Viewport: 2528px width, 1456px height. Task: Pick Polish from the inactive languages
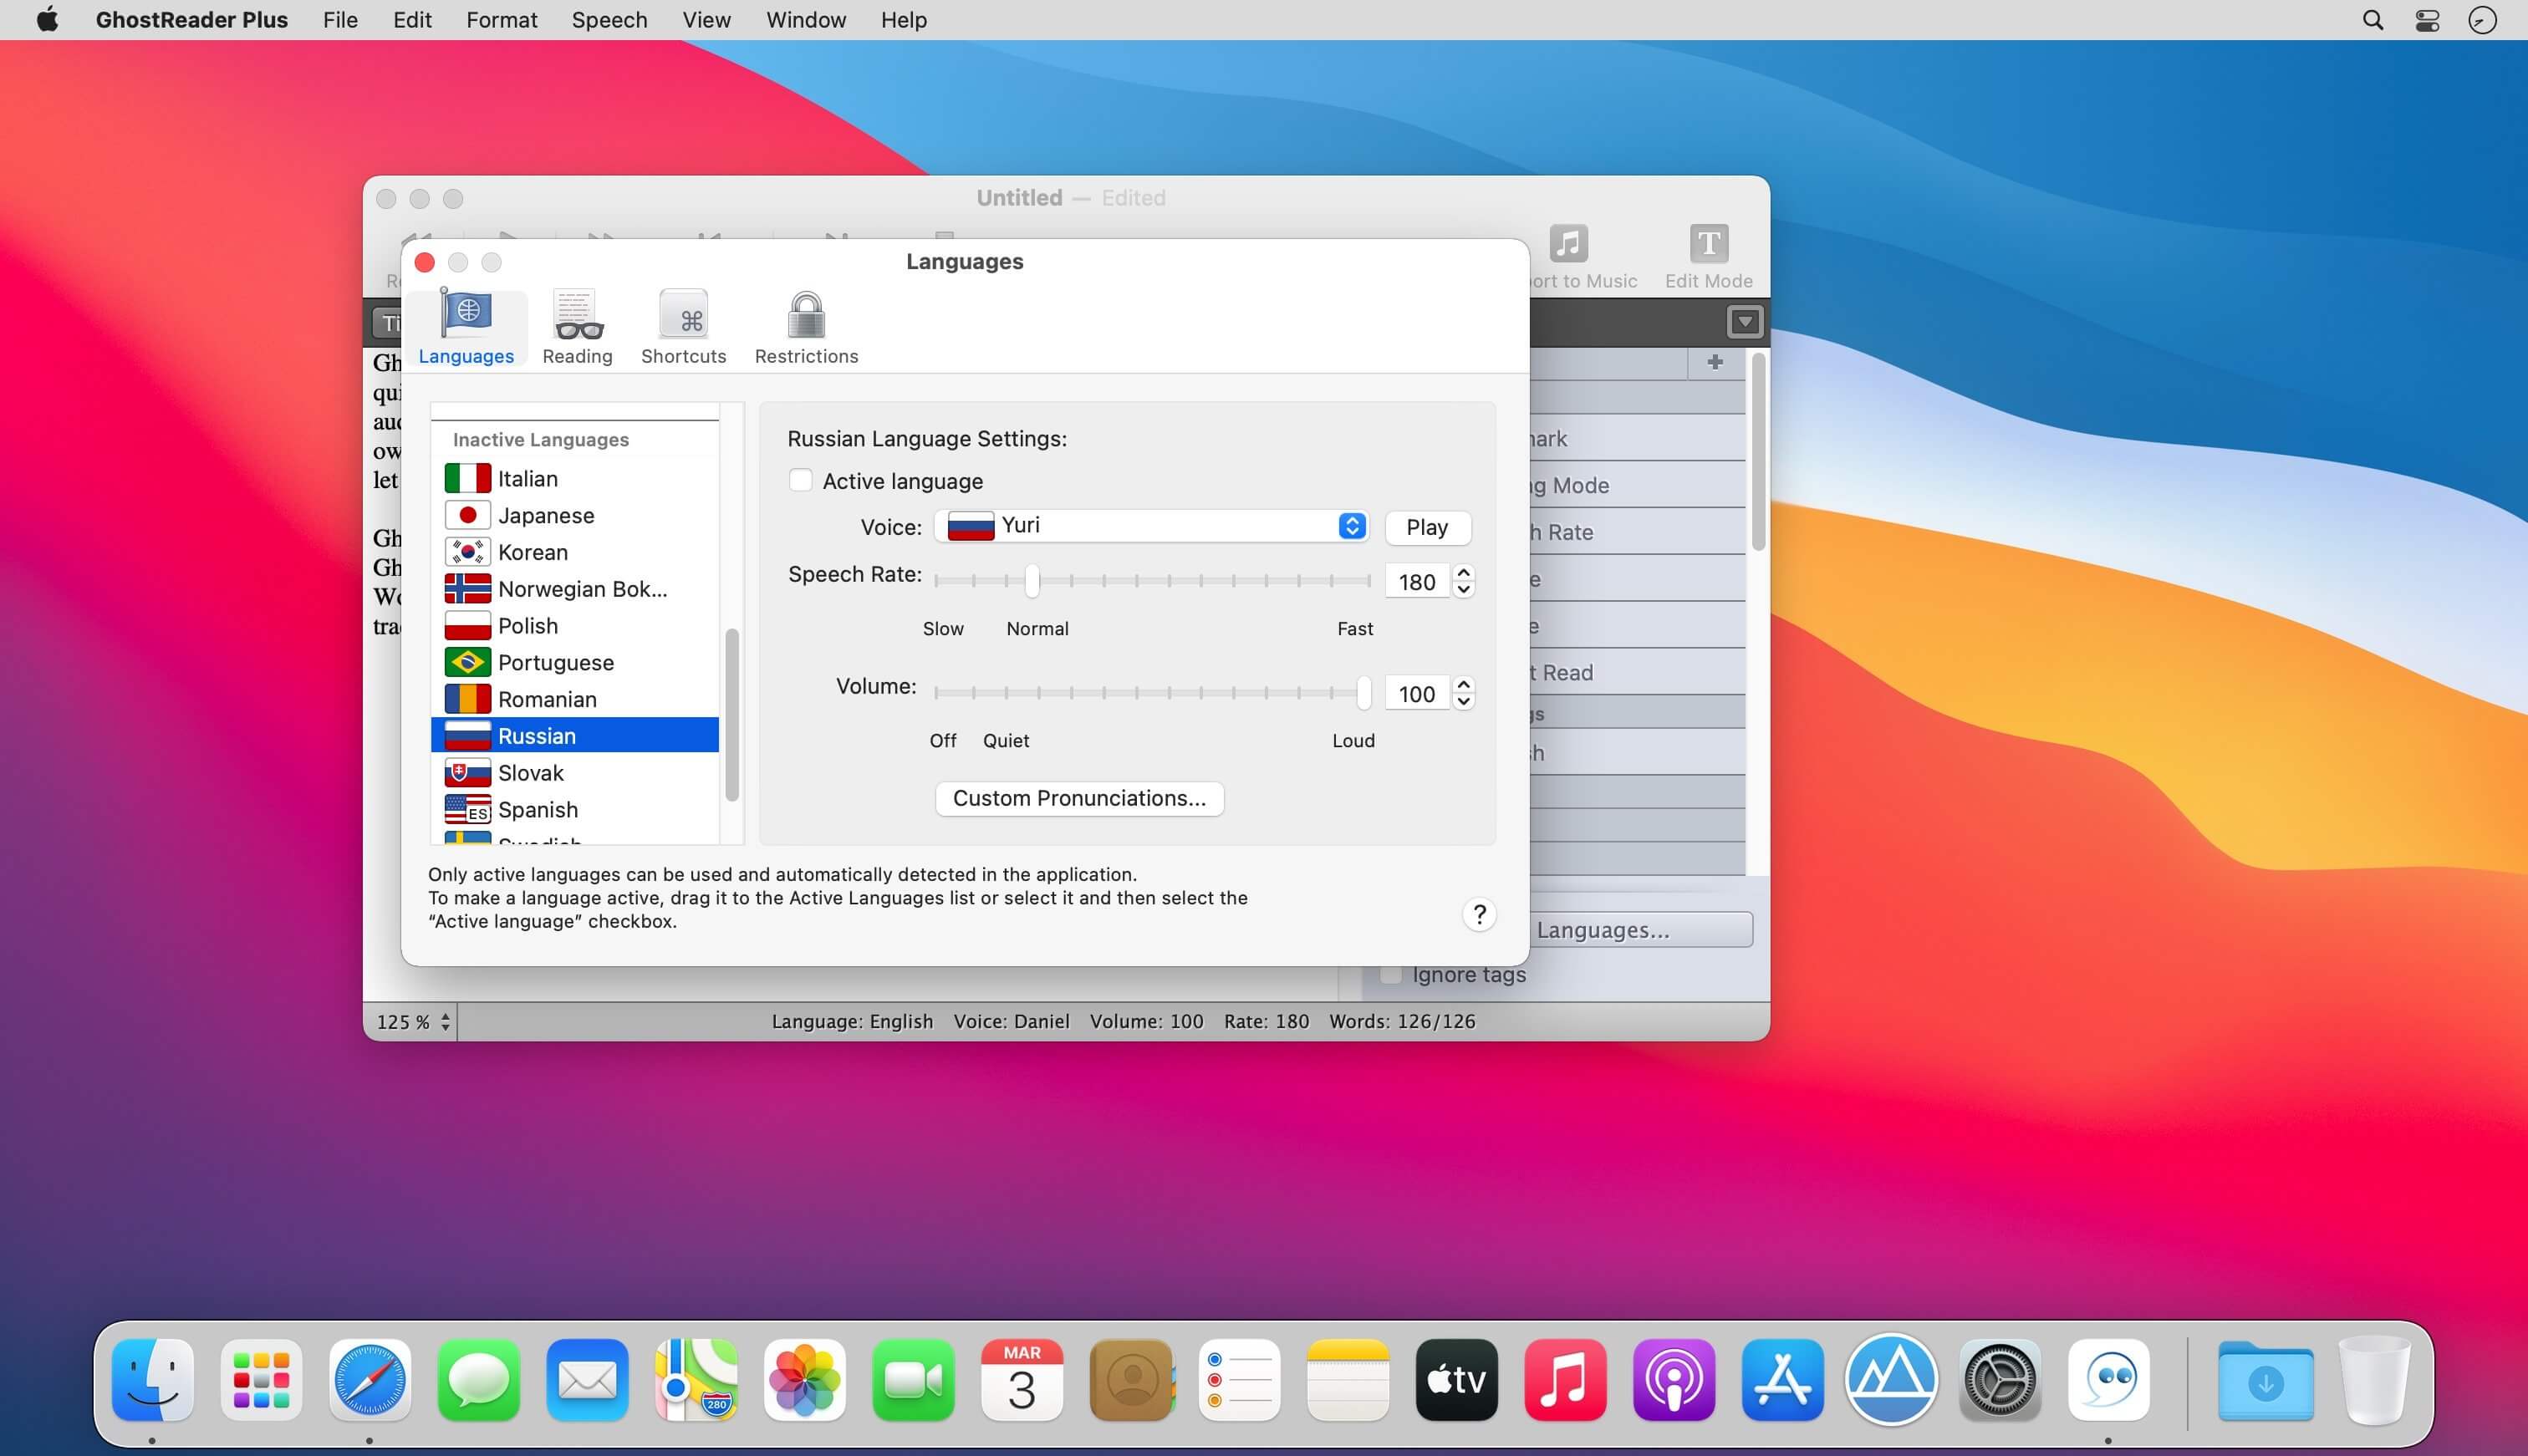point(575,626)
